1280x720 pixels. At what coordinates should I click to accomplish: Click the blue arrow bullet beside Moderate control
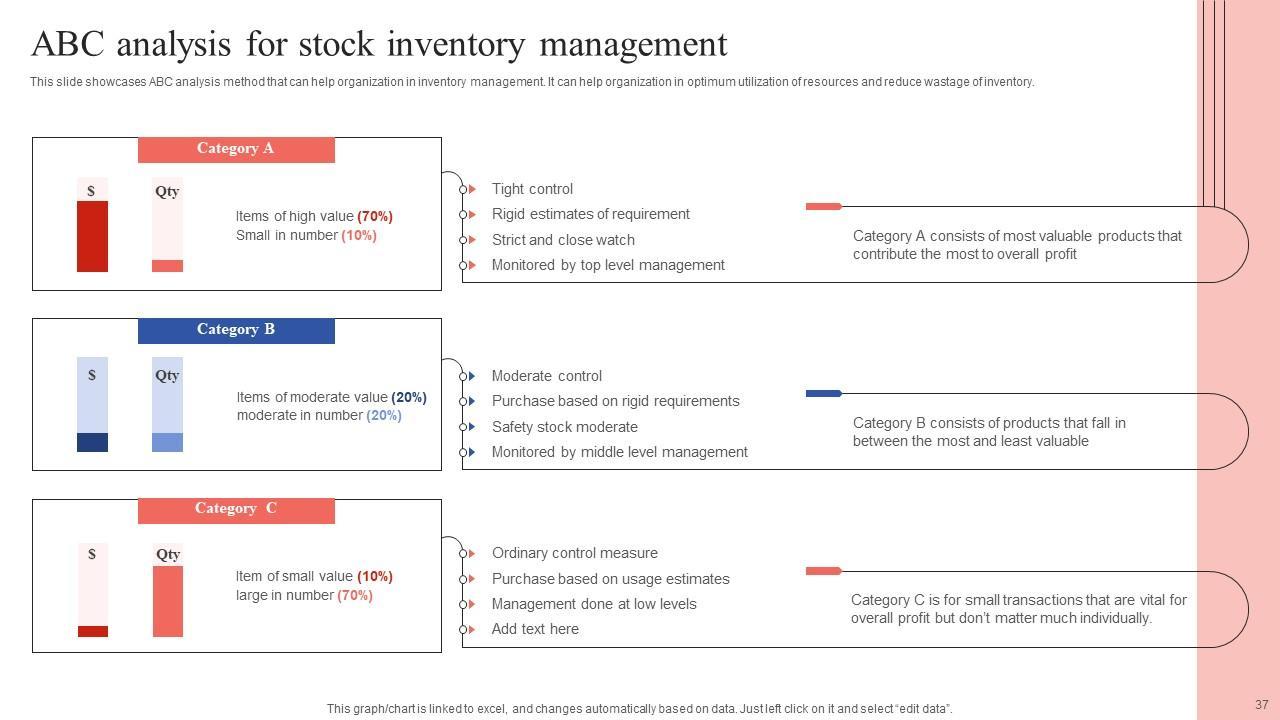(x=471, y=376)
